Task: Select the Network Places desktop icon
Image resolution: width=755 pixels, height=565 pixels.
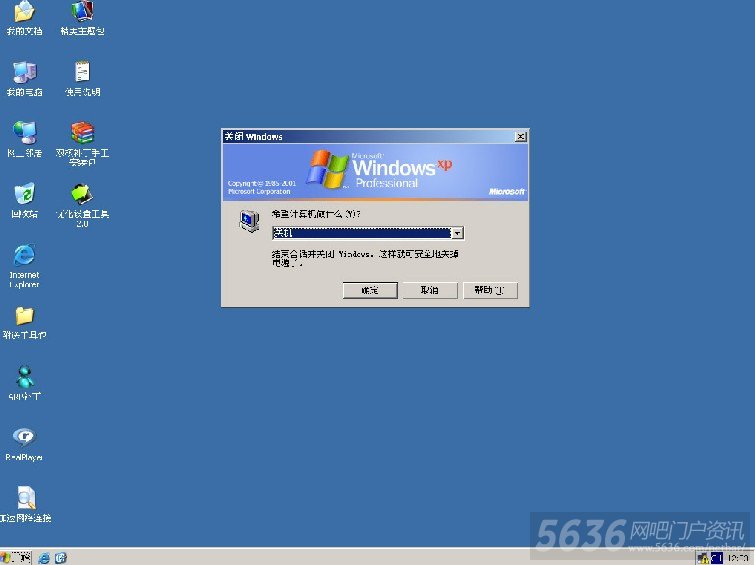Action: coord(24,139)
